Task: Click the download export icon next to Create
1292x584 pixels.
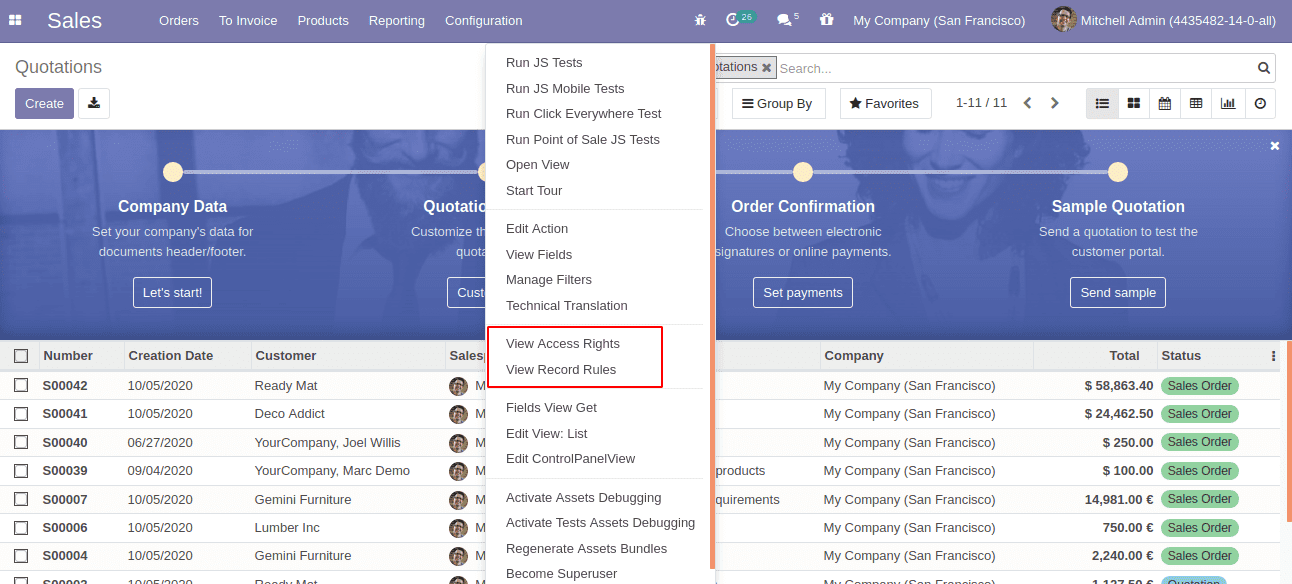Action: (x=94, y=103)
